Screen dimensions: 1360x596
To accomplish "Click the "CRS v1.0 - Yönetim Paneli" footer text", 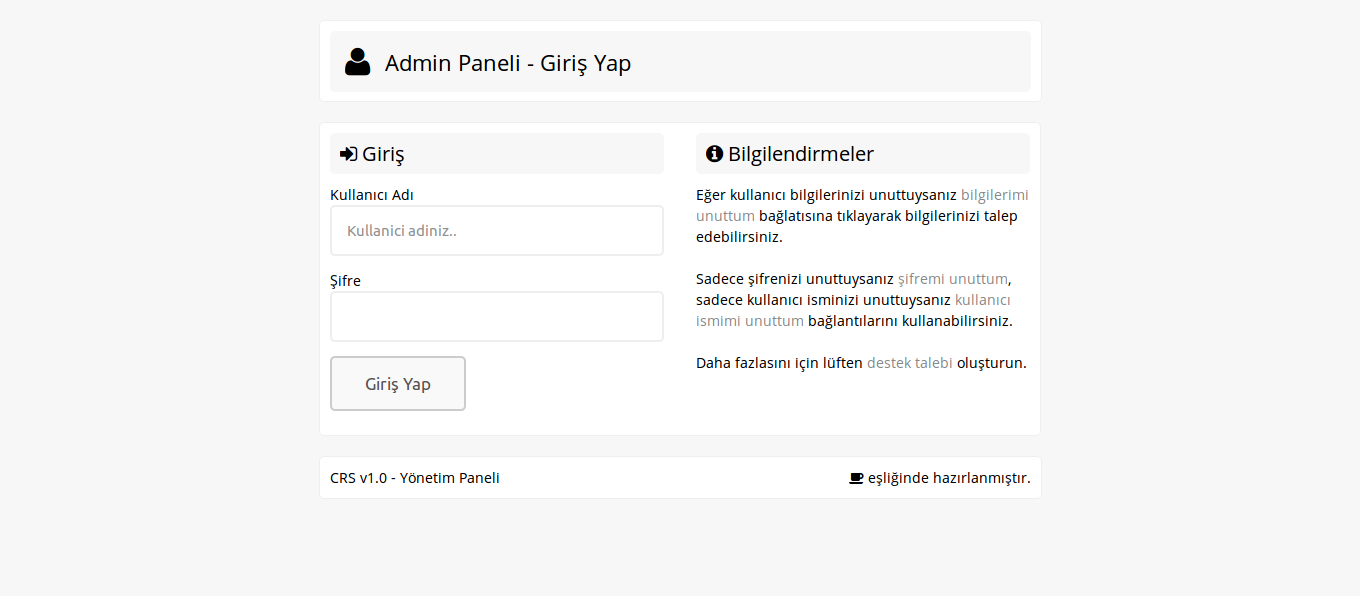I will [414, 478].
